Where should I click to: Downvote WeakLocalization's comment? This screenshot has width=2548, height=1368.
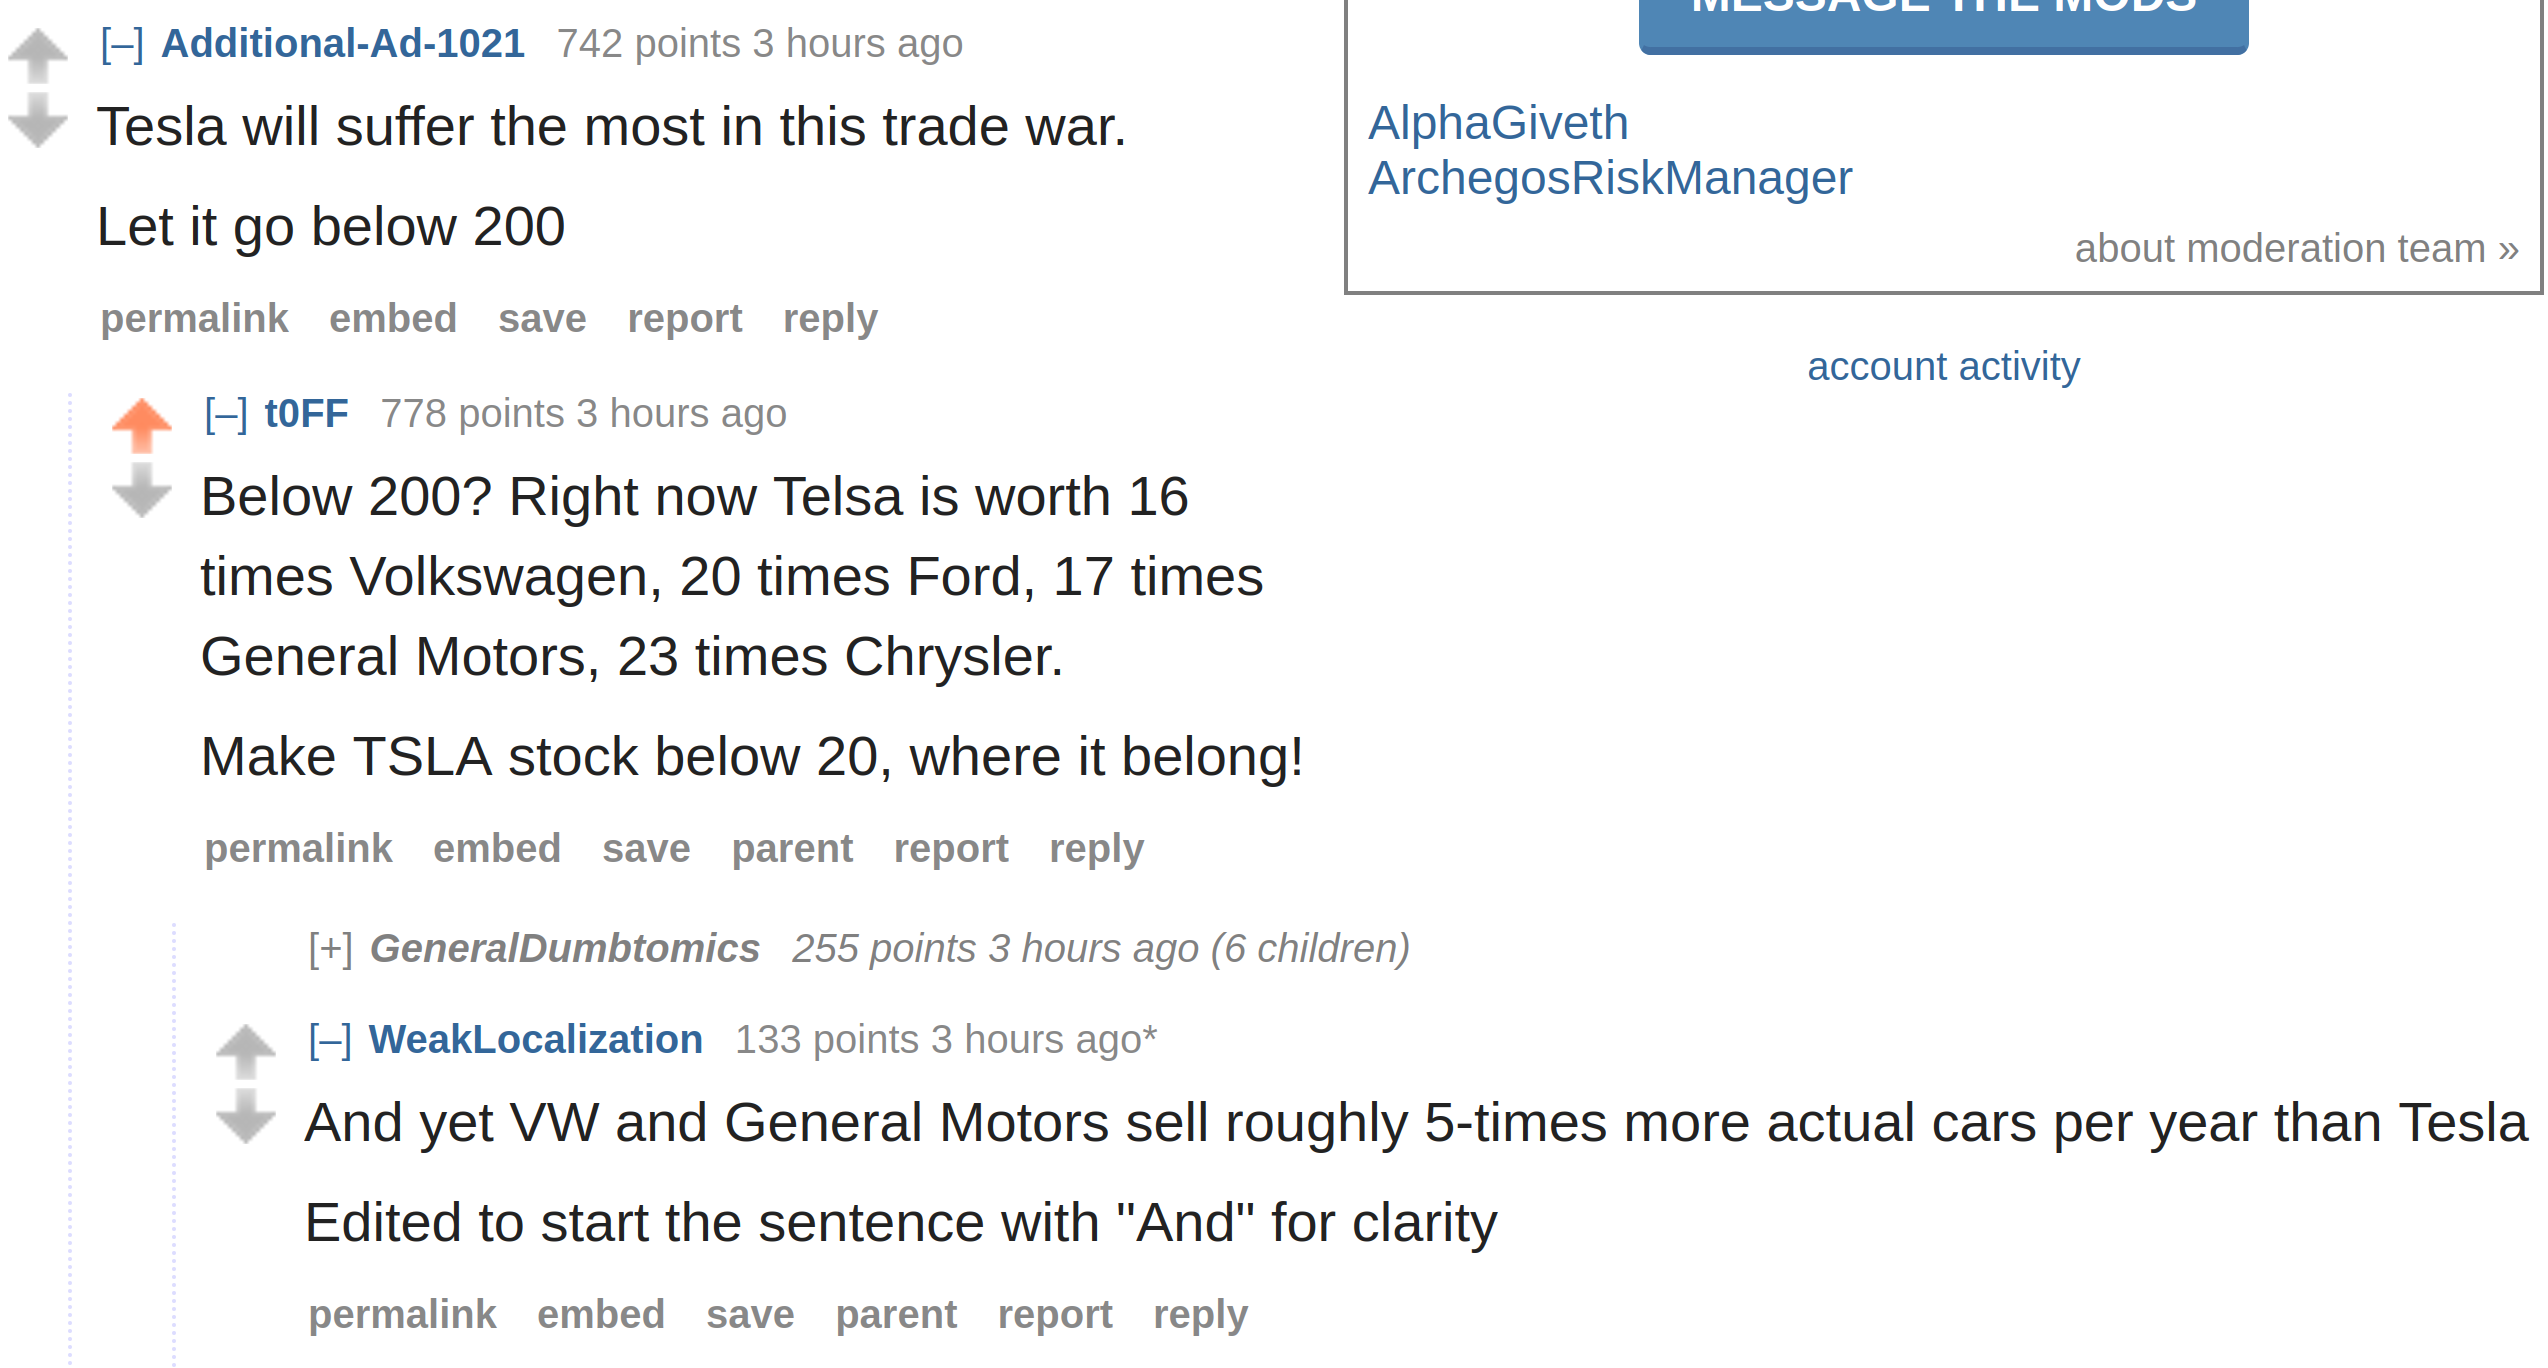tap(246, 1116)
